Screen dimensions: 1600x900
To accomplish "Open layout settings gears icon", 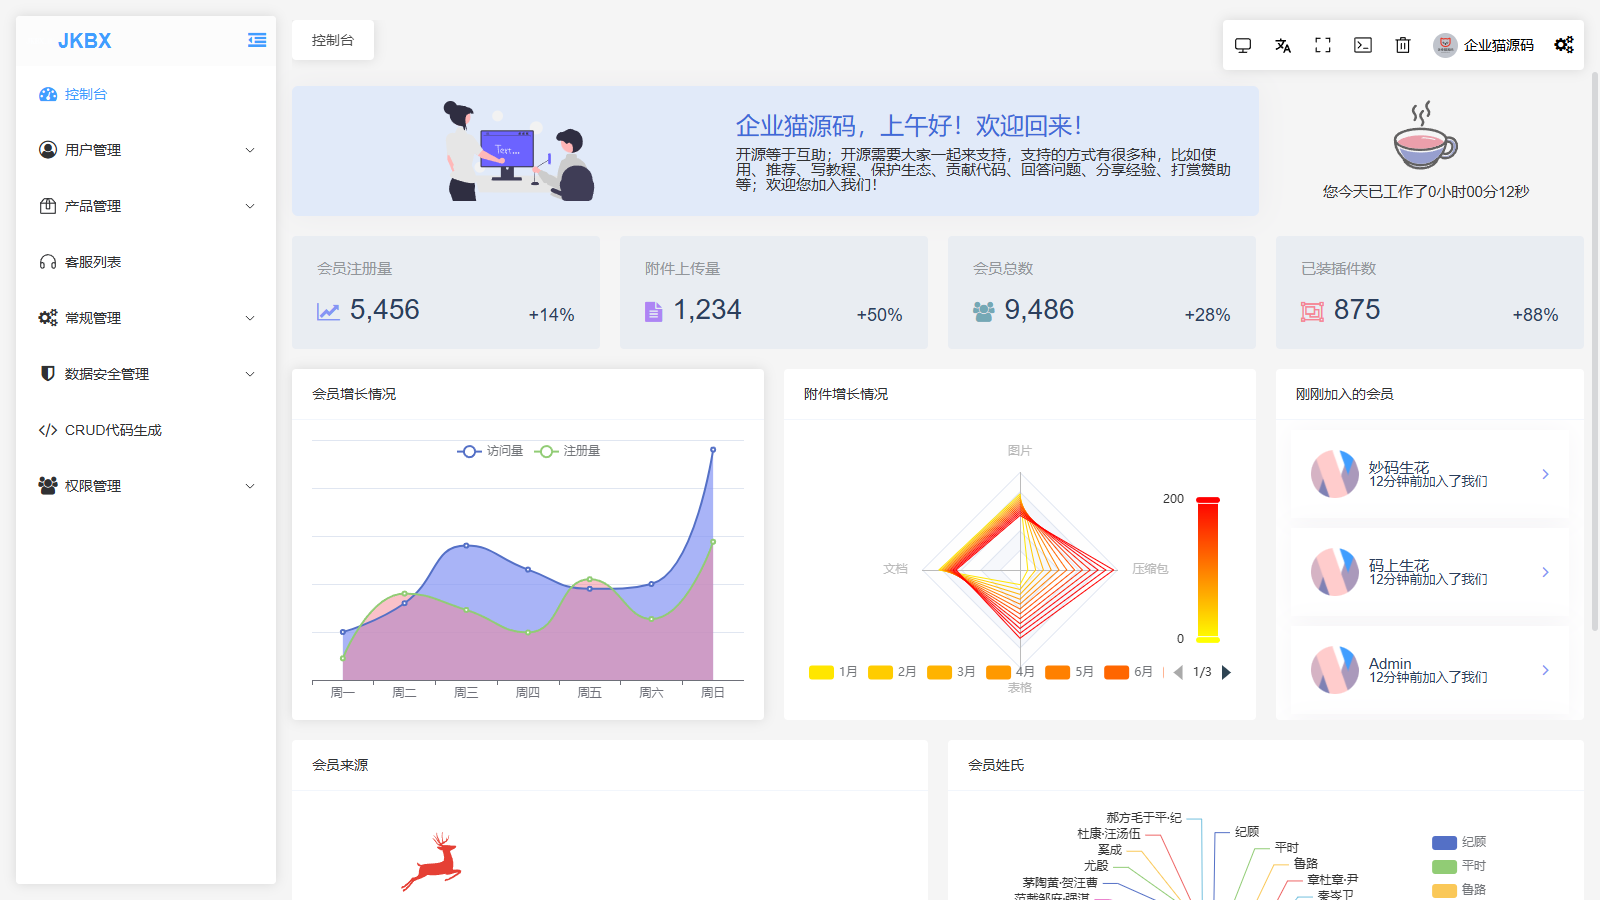I will pos(1564,45).
